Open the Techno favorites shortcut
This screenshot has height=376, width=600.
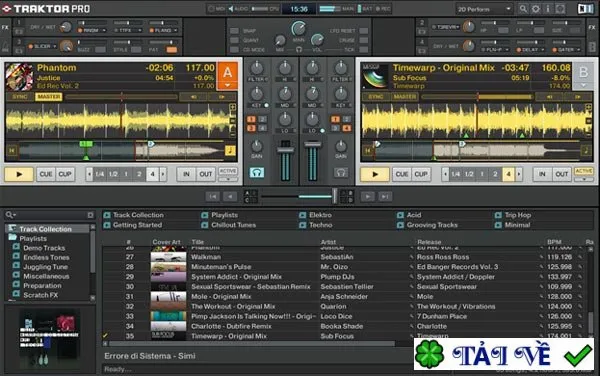[x=321, y=225]
